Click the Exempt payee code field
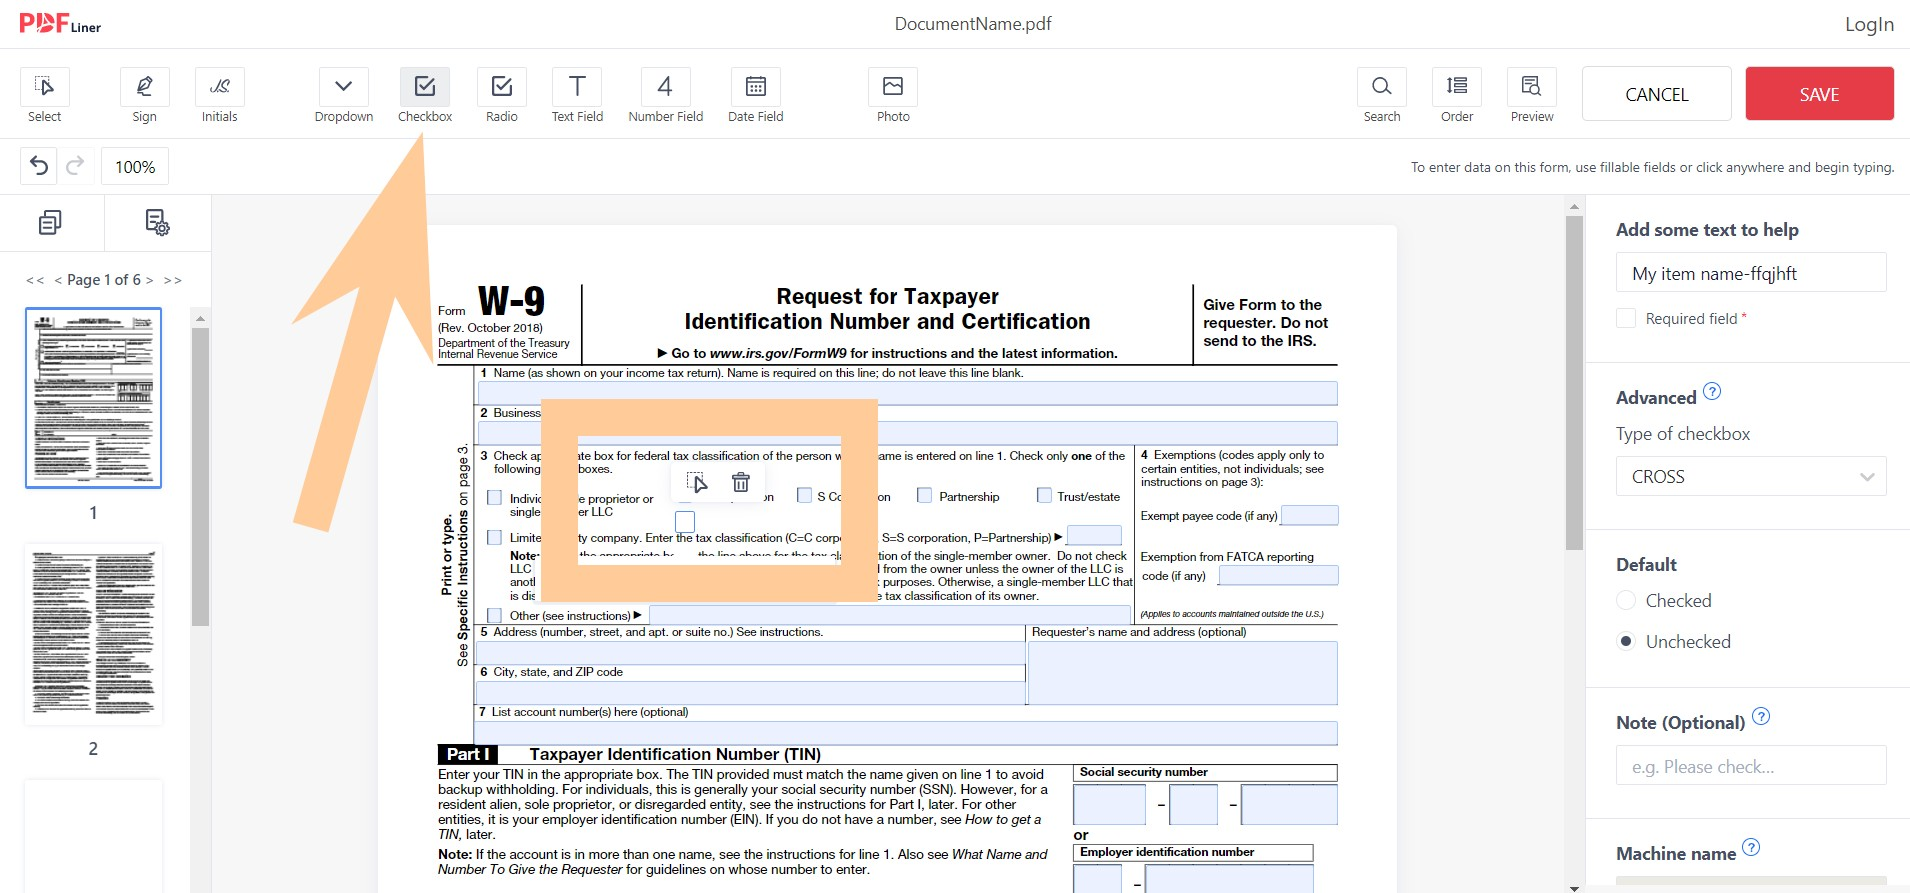The height and width of the screenshot is (893, 1910). [x=1309, y=515]
